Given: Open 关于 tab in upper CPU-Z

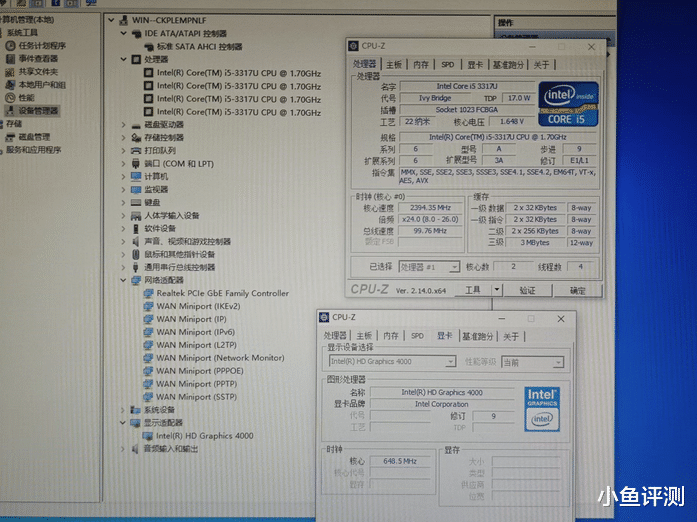Looking at the screenshot, I should tap(541, 65).
